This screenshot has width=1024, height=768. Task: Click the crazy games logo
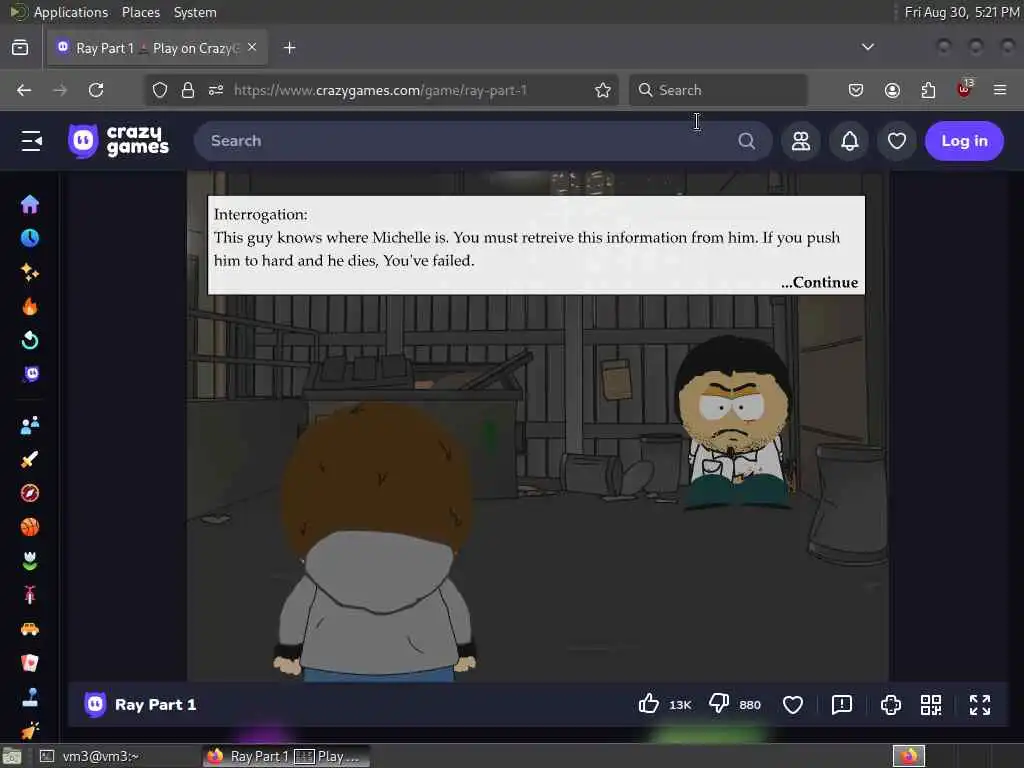pyautogui.click(x=119, y=141)
